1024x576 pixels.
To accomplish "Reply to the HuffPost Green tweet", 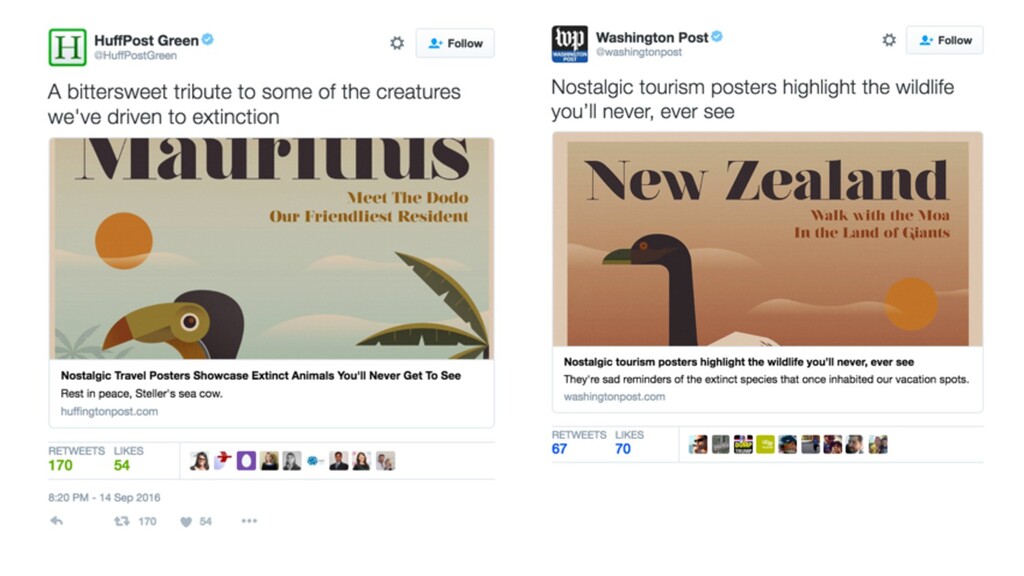I will pos(57,521).
